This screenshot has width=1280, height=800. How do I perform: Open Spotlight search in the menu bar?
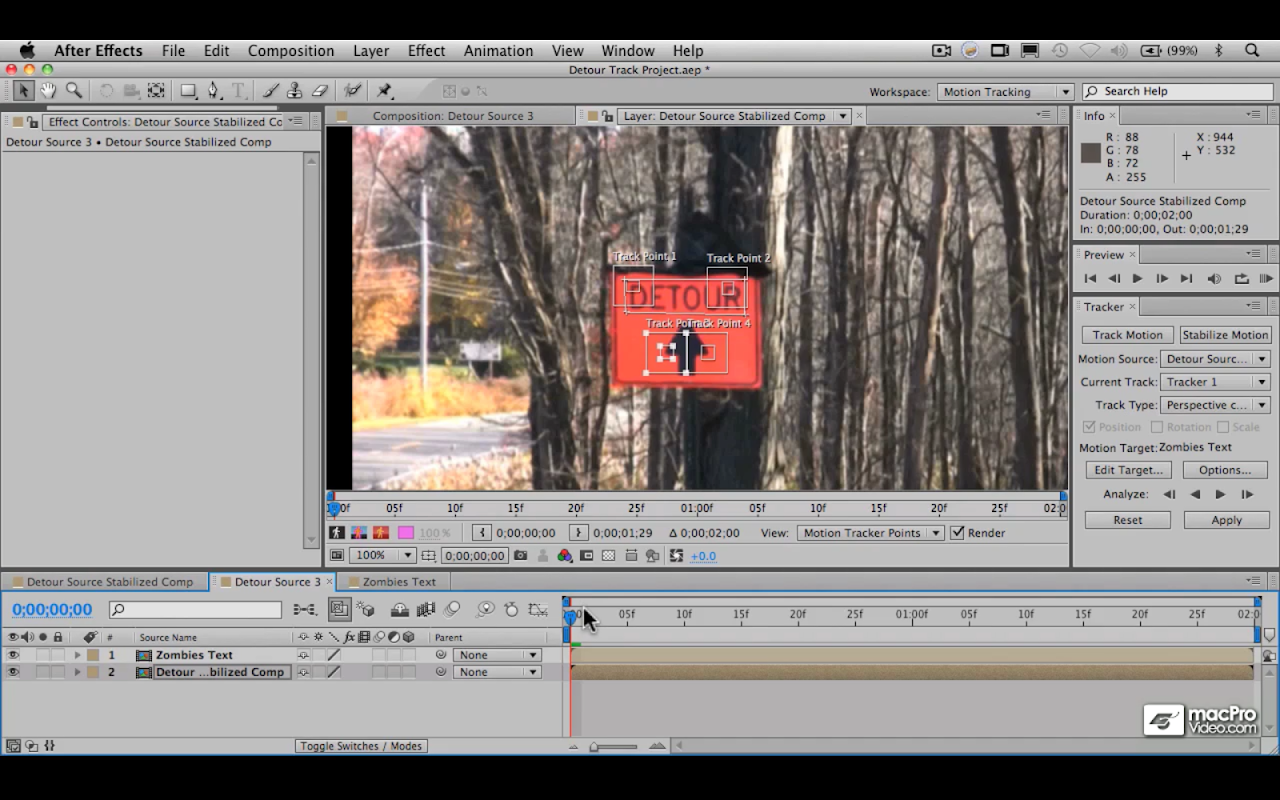(x=1252, y=50)
